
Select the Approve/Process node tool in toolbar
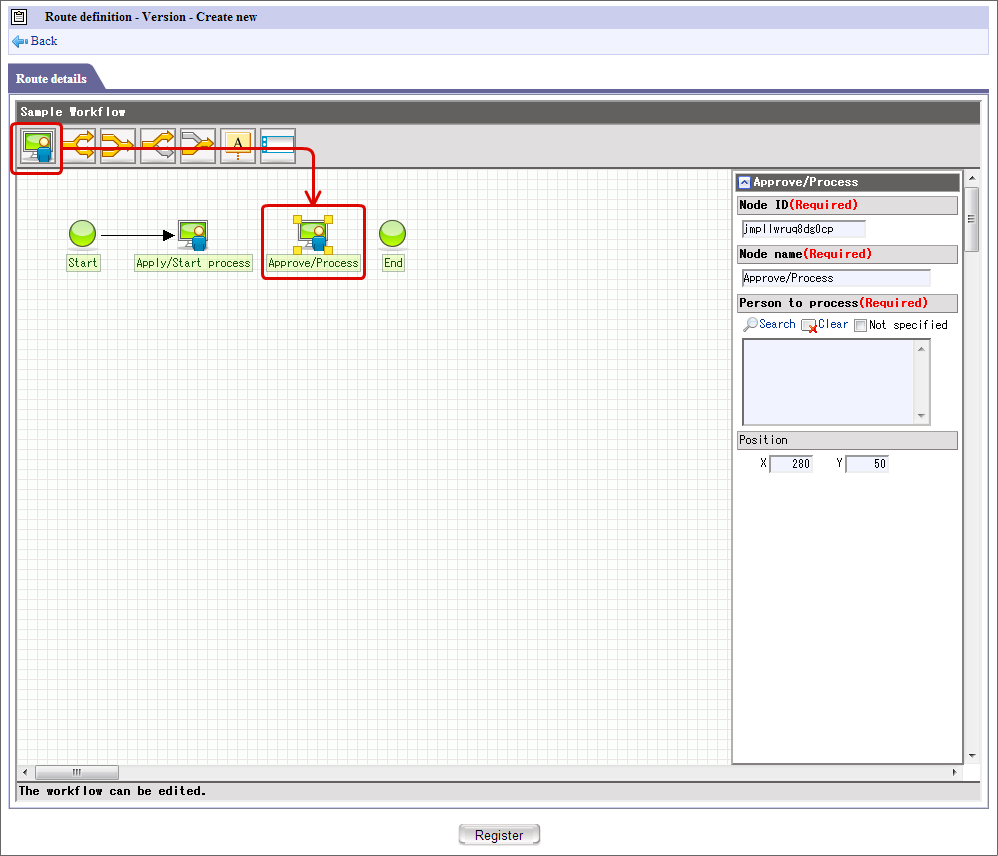(x=37, y=146)
